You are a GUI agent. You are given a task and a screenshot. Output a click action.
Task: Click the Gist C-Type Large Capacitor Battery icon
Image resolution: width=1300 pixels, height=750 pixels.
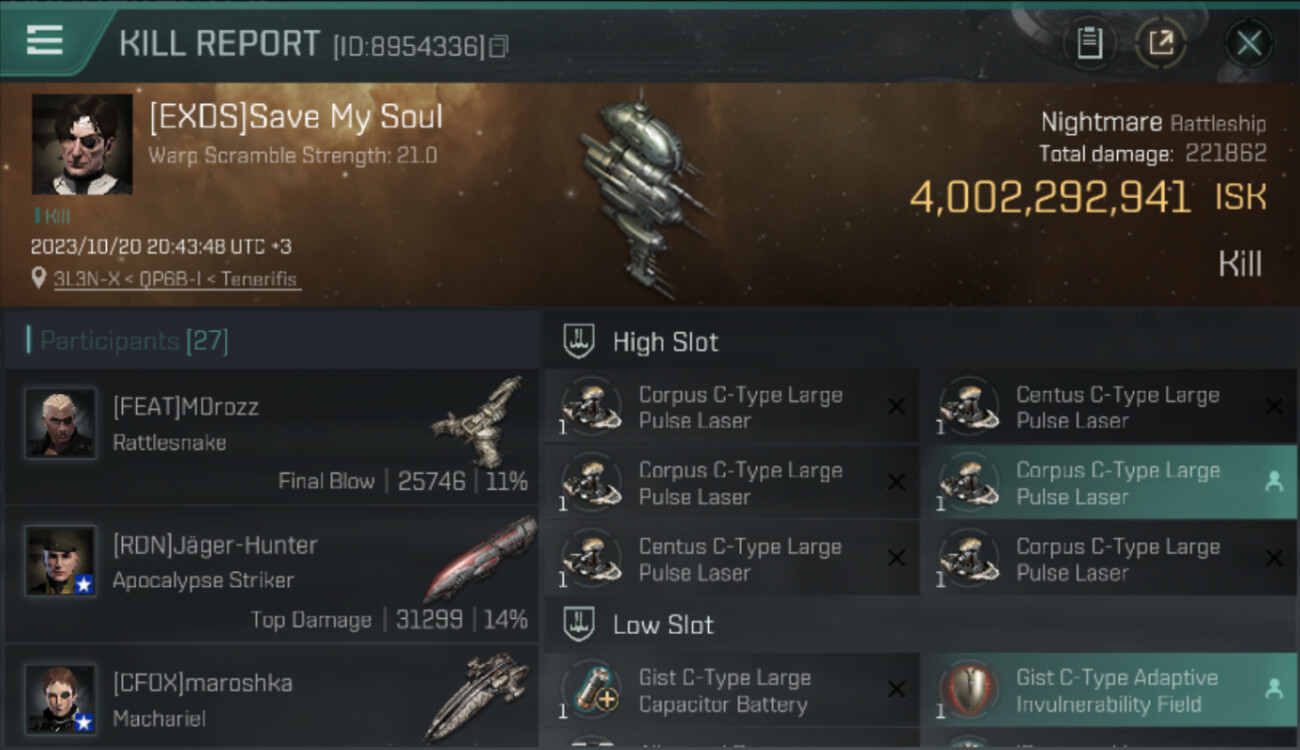click(591, 690)
